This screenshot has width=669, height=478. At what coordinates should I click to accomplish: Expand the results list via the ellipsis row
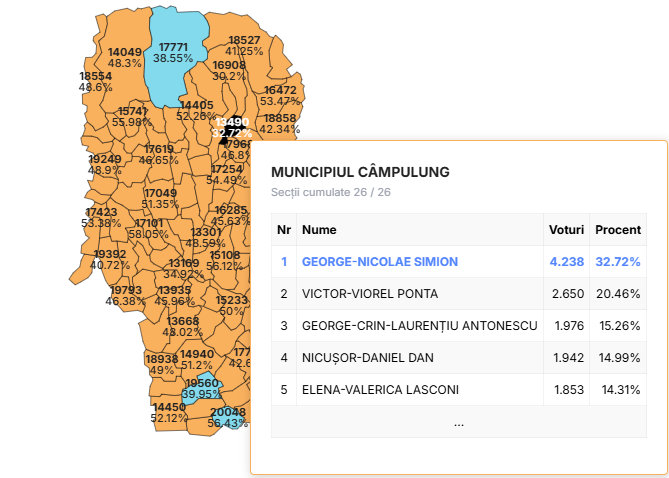point(458,423)
